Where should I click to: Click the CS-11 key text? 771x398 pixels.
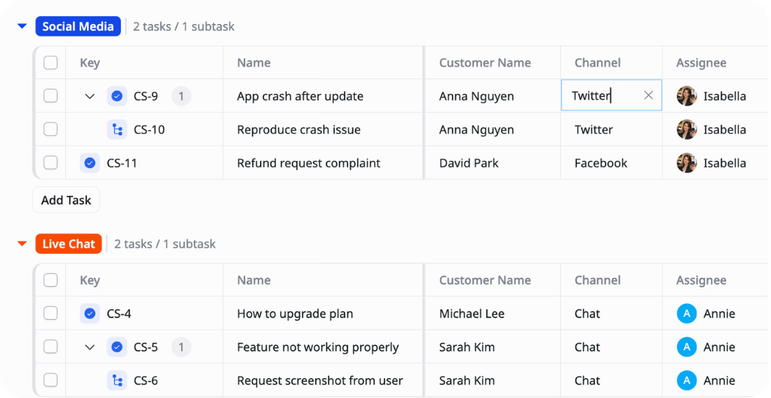[x=121, y=163]
